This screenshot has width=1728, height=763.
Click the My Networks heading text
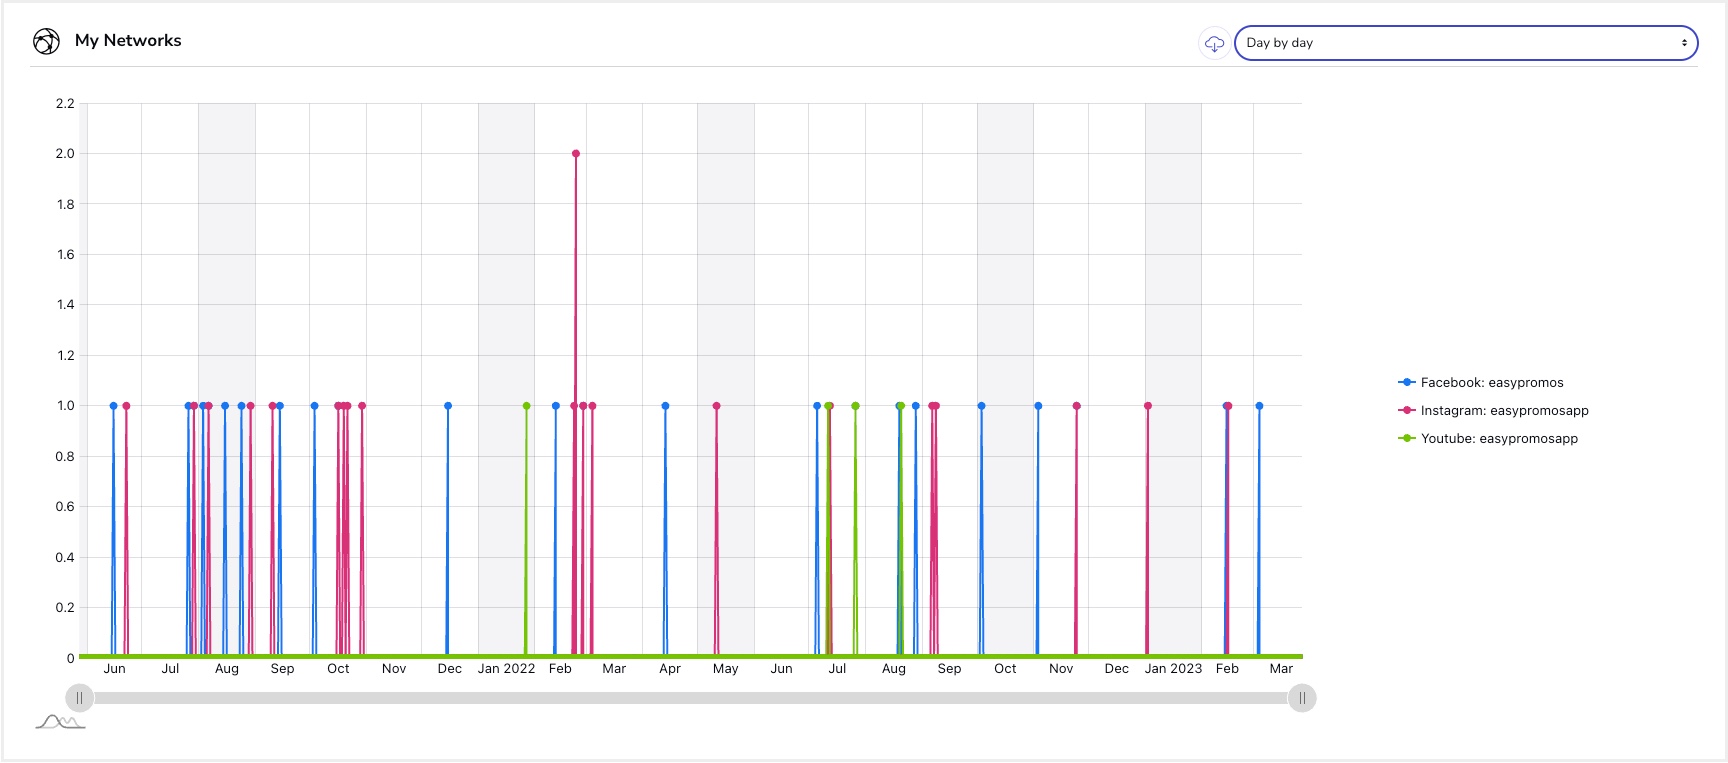tap(128, 41)
